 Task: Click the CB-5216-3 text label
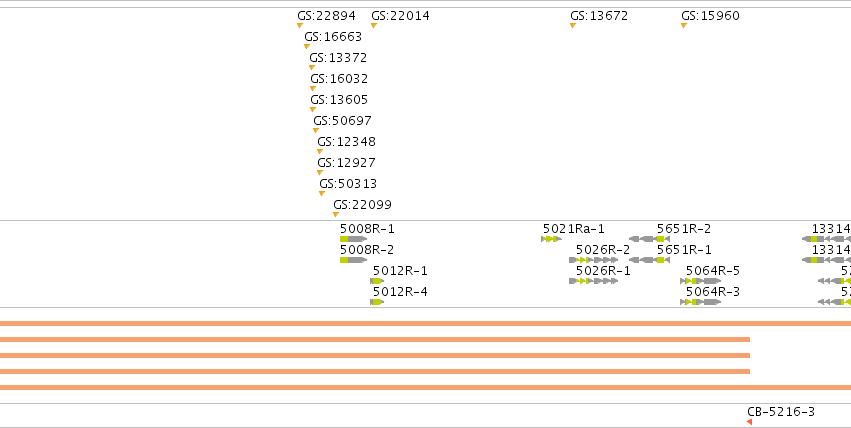coord(781,412)
